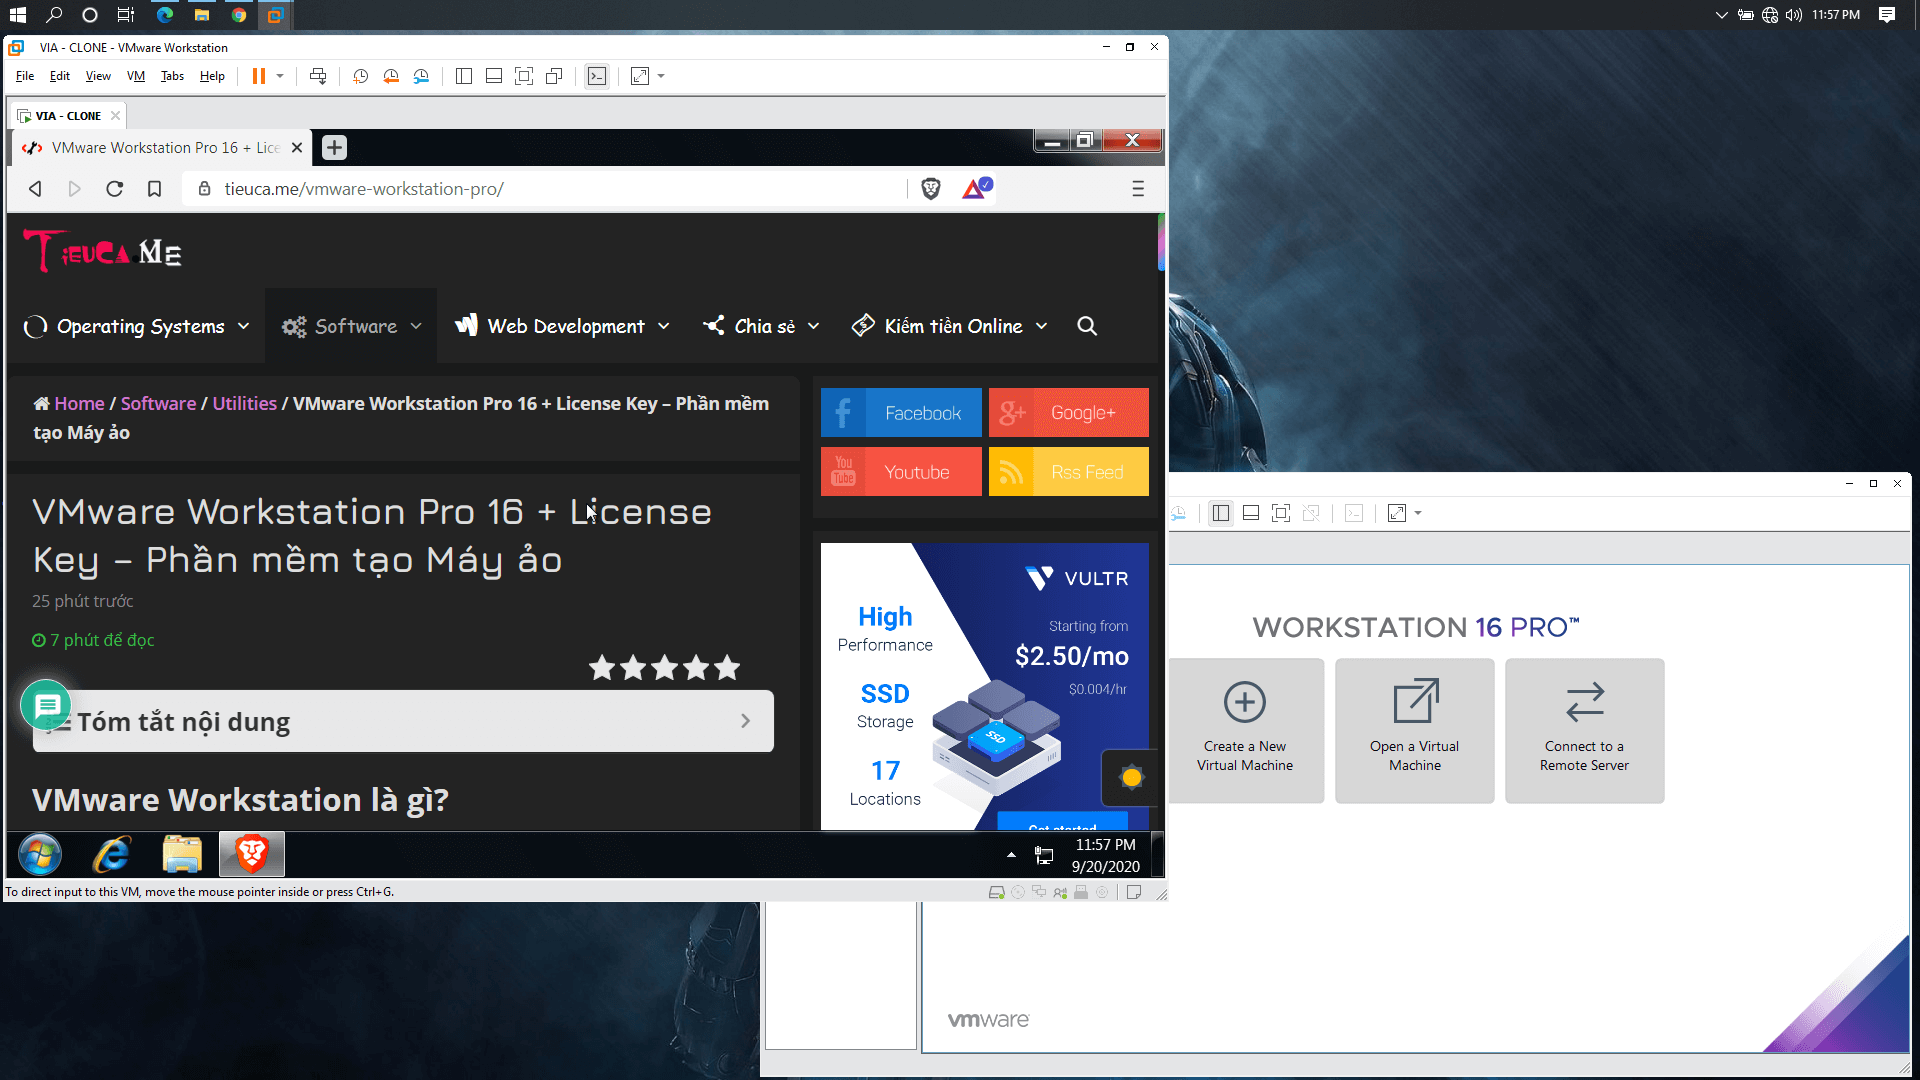Toggle library panel in VIA - CLONE window

(464, 76)
